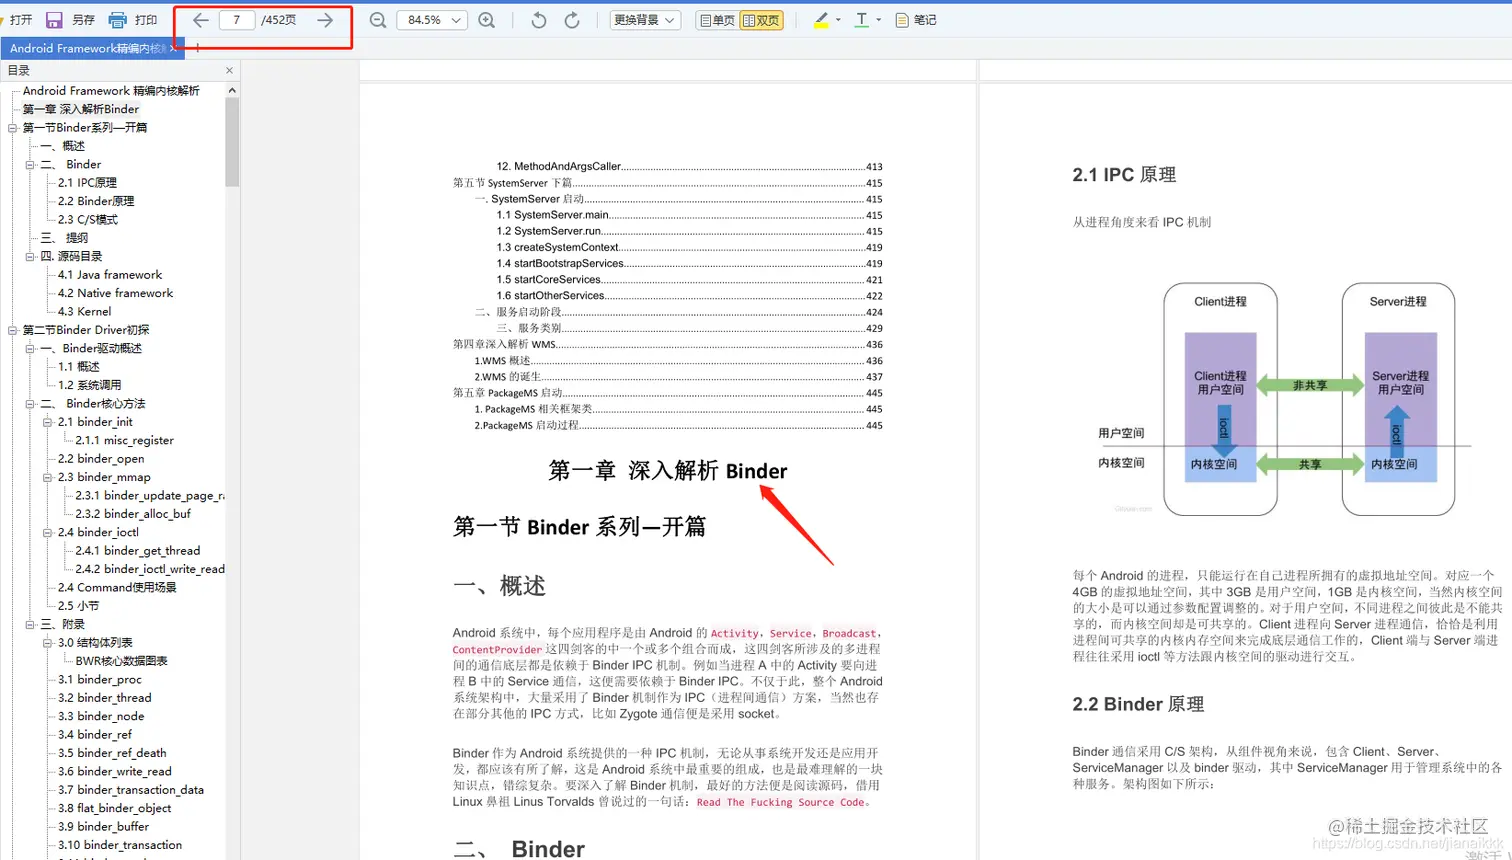Click the plus to add new tab

tap(198, 48)
